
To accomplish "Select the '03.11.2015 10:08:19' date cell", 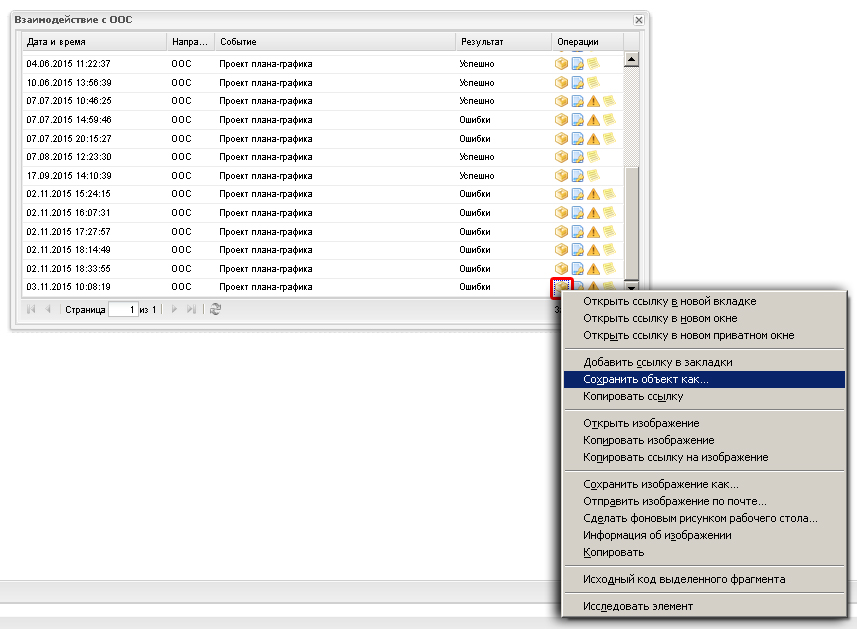I will coord(69,287).
